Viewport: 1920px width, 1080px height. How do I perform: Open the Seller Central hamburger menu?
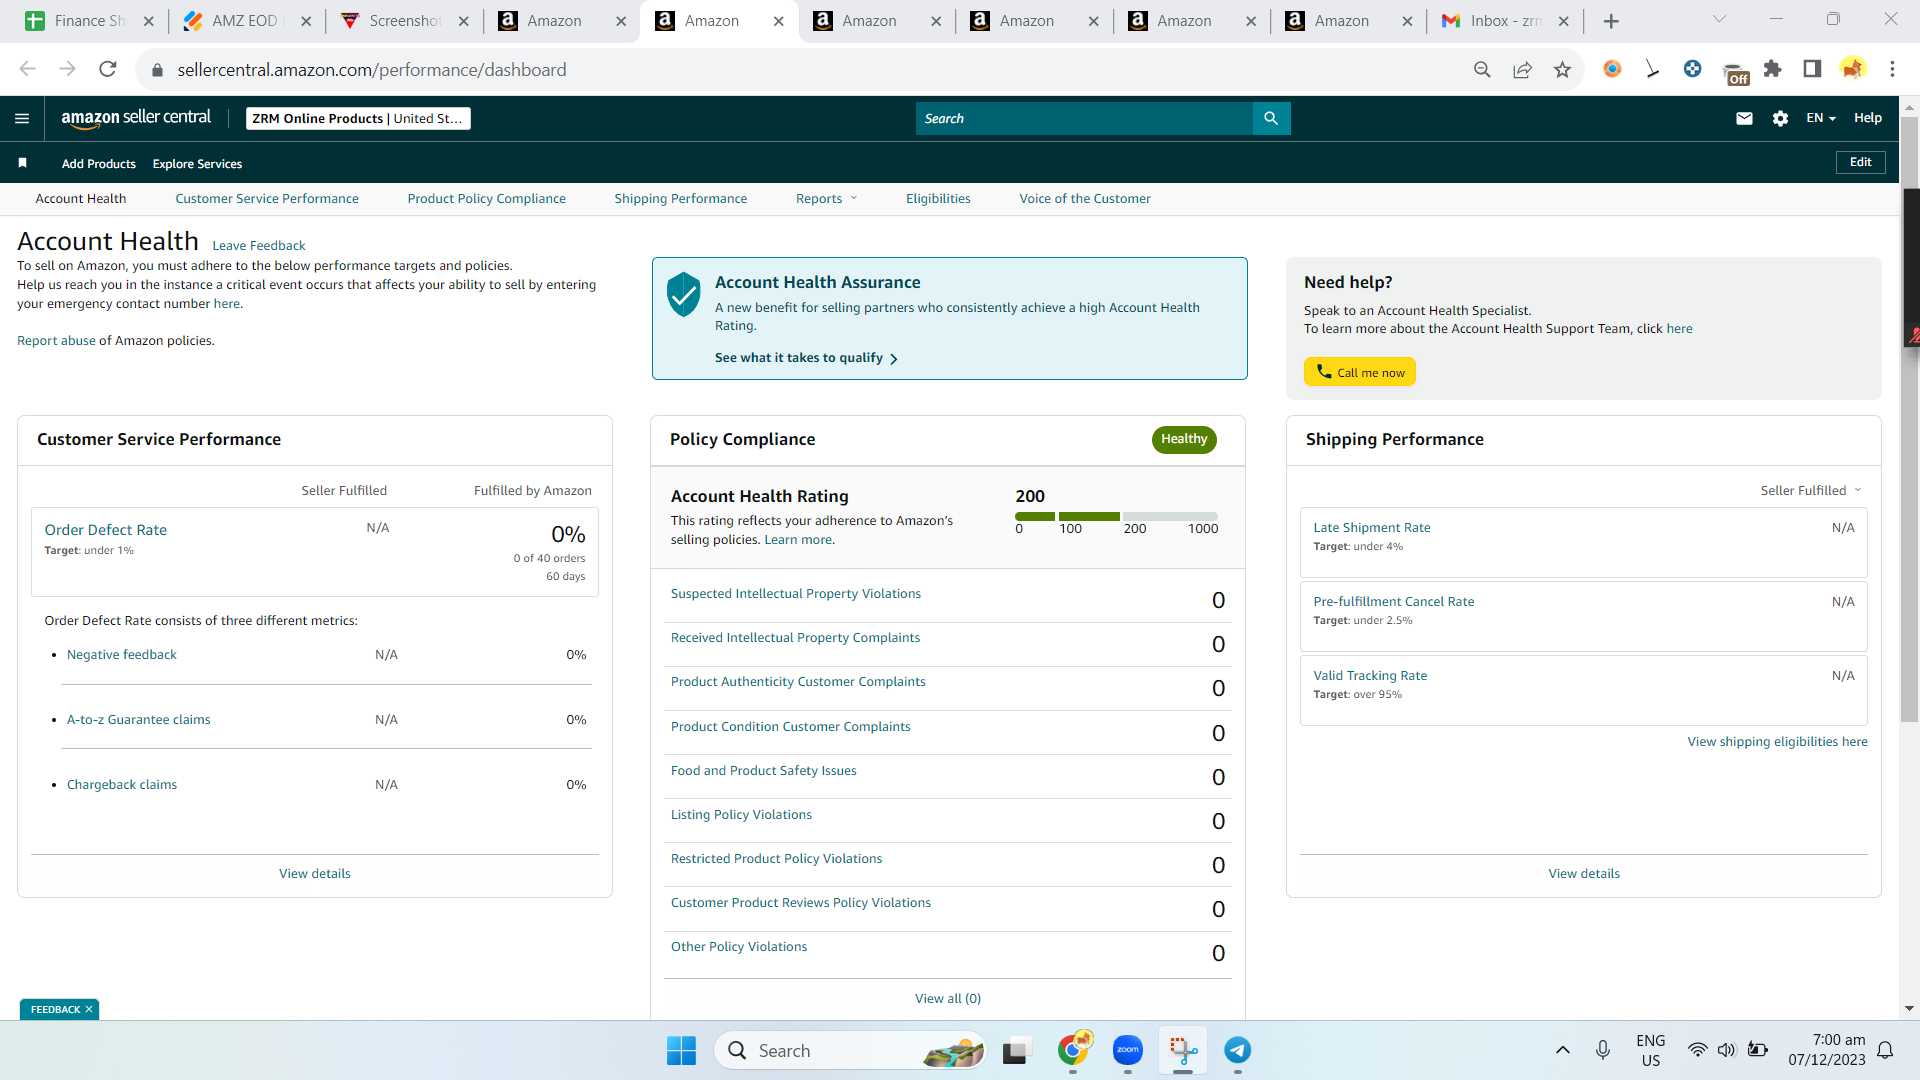coord(22,118)
